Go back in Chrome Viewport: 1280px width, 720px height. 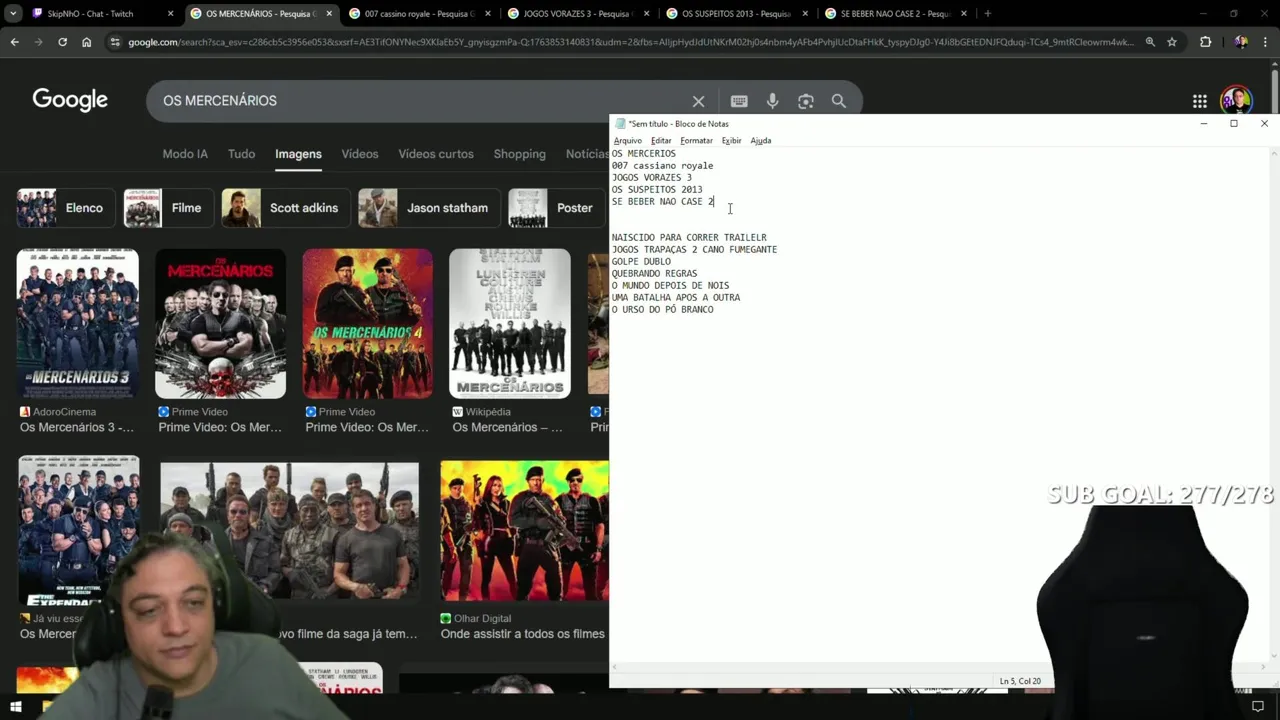(x=14, y=42)
